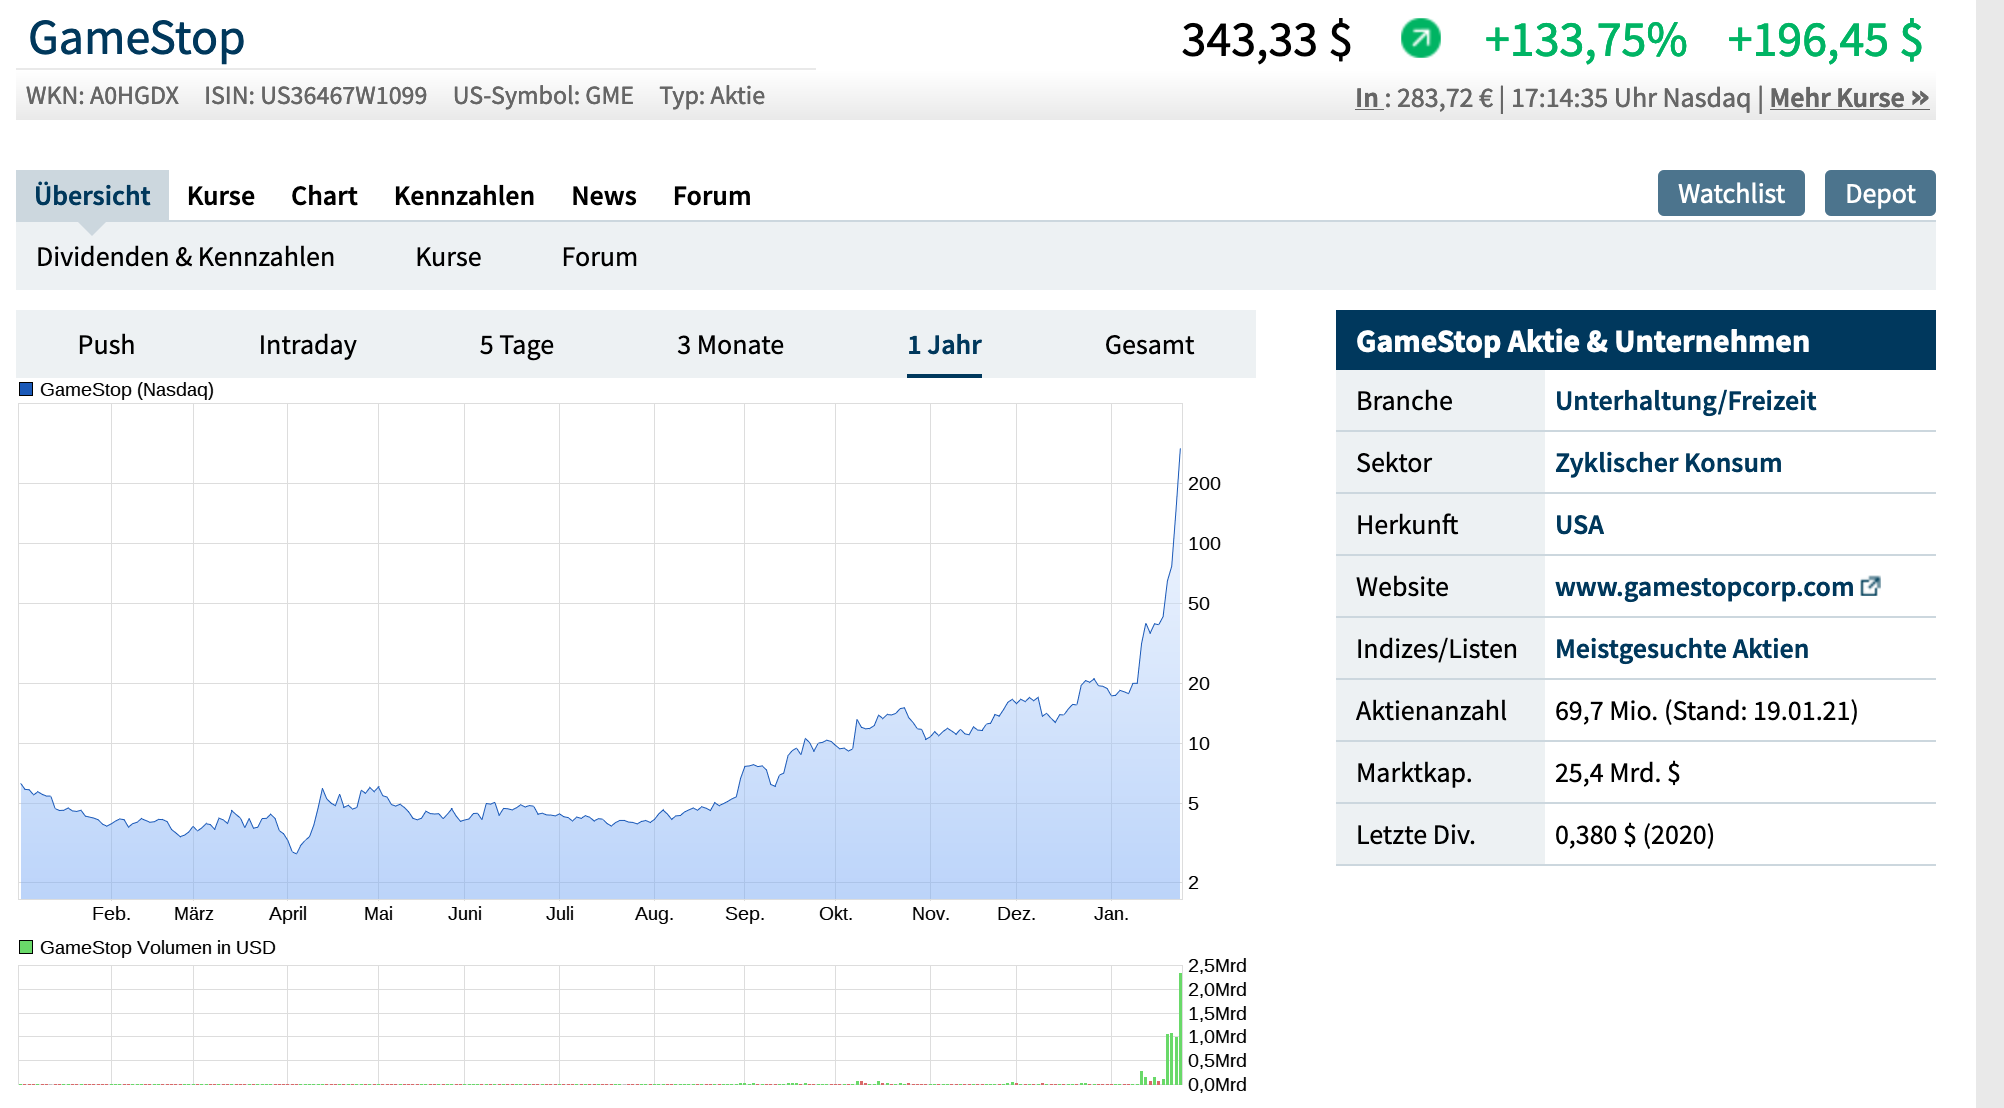Click the US-Symbol: GME text
The image size is (2004, 1108).
click(543, 96)
